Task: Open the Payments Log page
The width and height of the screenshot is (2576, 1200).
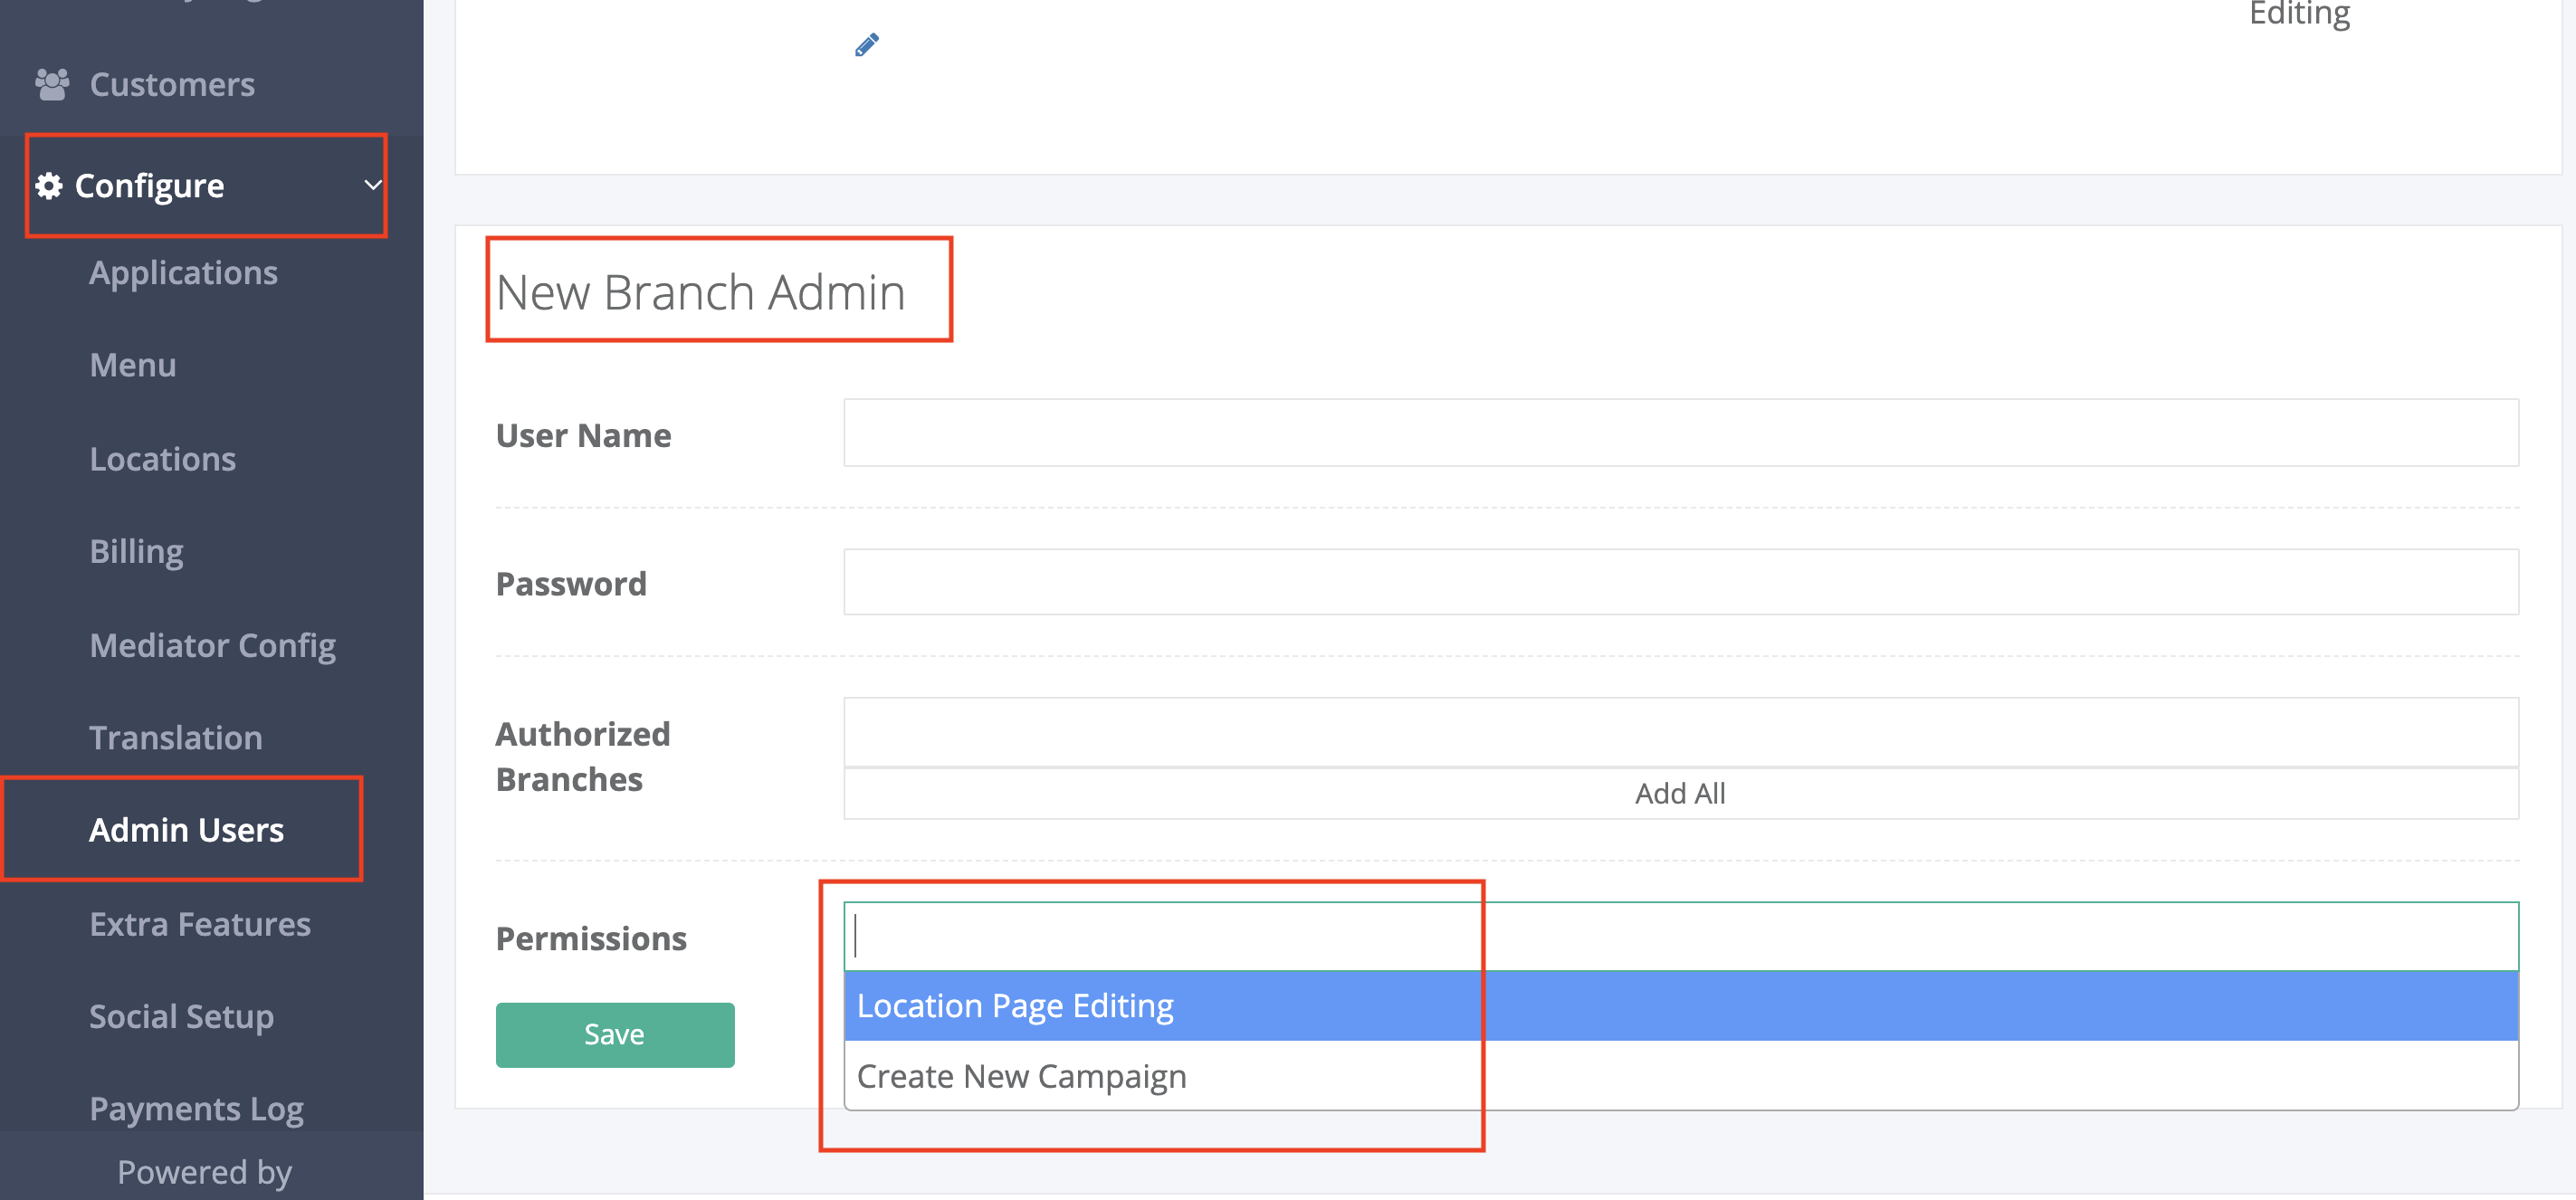Action: 197,1109
